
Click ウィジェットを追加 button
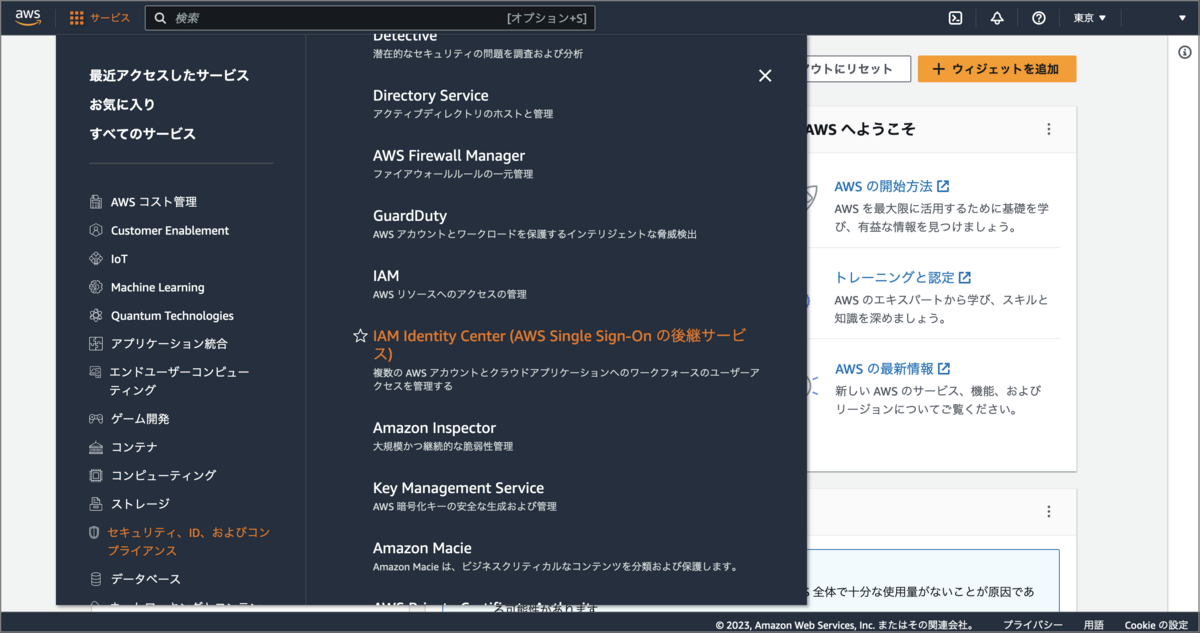tap(996, 69)
